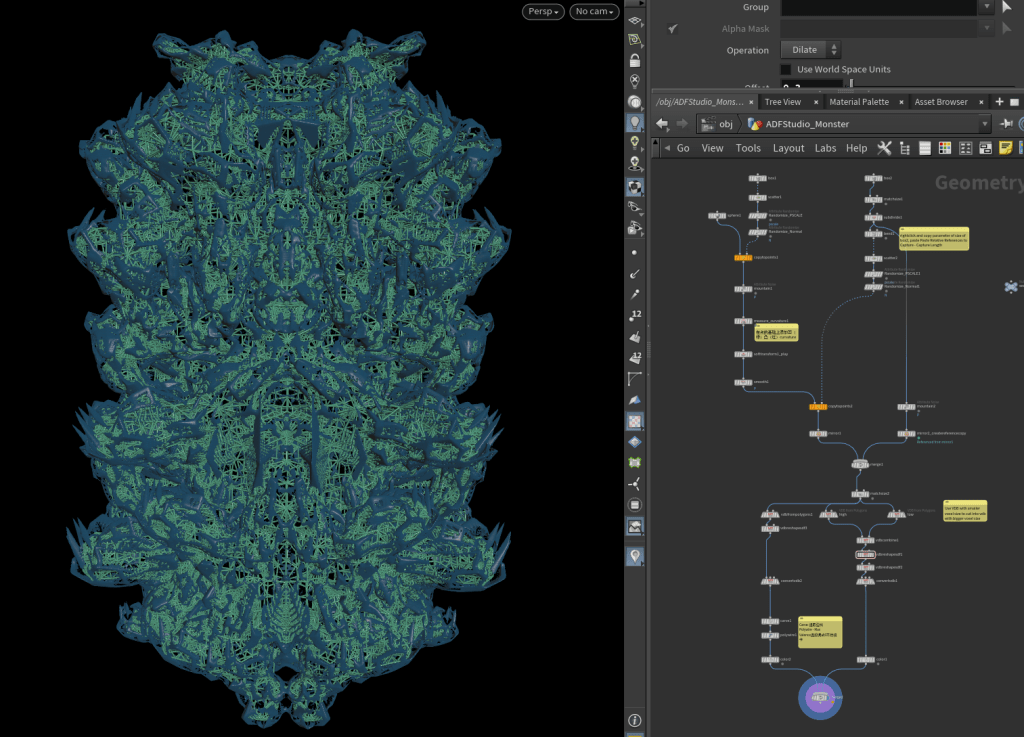This screenshot has height=737, width=1024.
Task: Click into the Group input field
Action: point(878,7)
